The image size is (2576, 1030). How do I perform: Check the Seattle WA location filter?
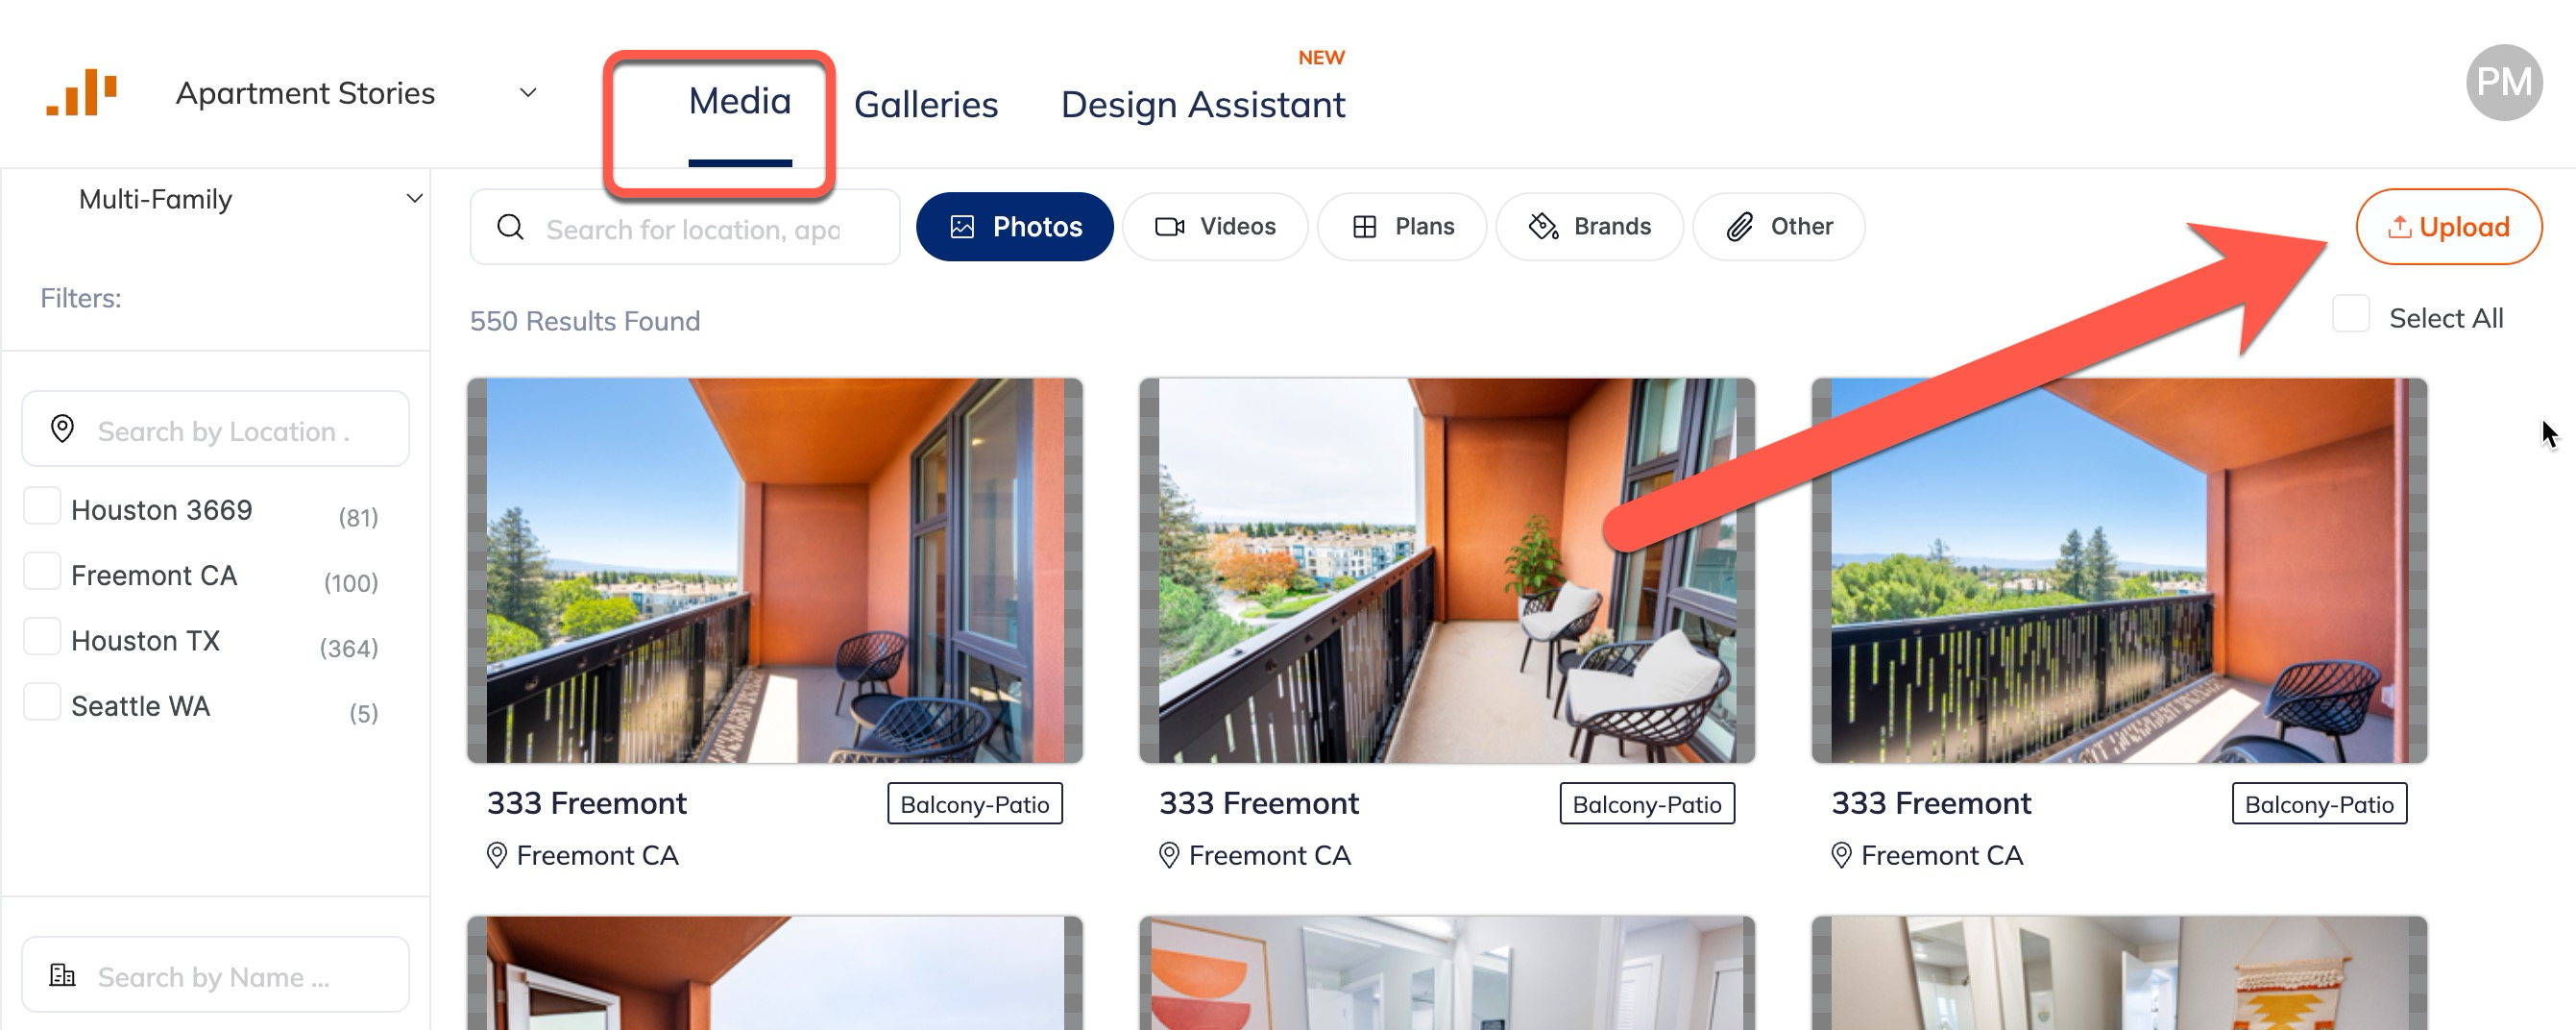[42, 702]
